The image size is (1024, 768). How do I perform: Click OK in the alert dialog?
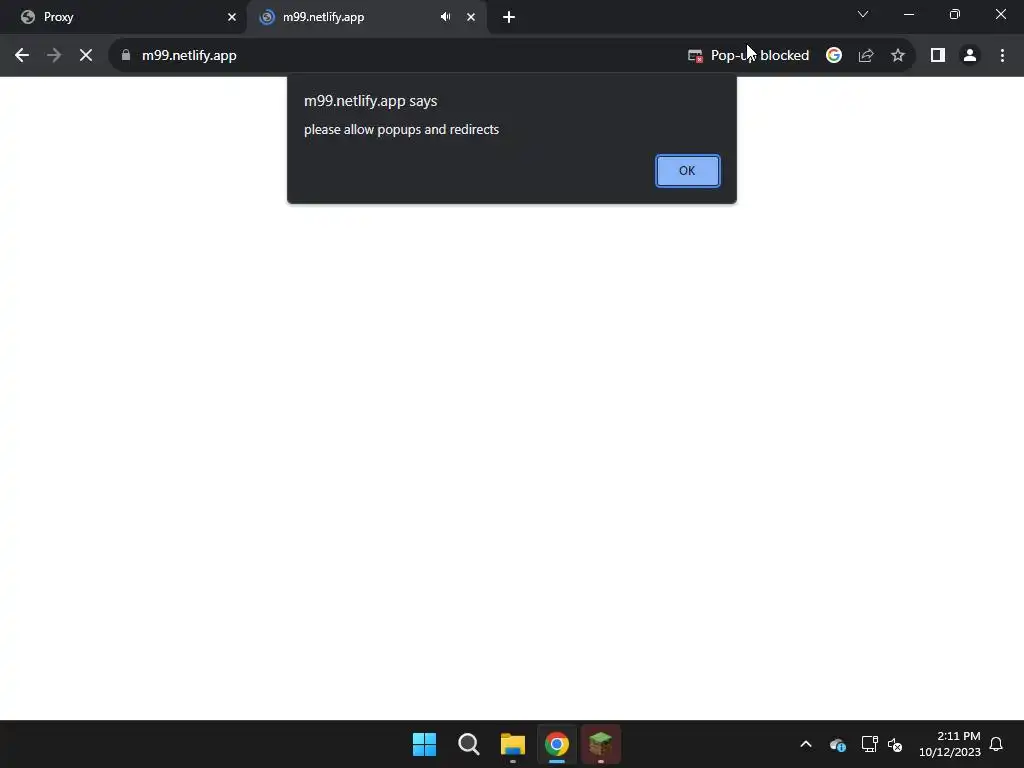click(687, 170)
